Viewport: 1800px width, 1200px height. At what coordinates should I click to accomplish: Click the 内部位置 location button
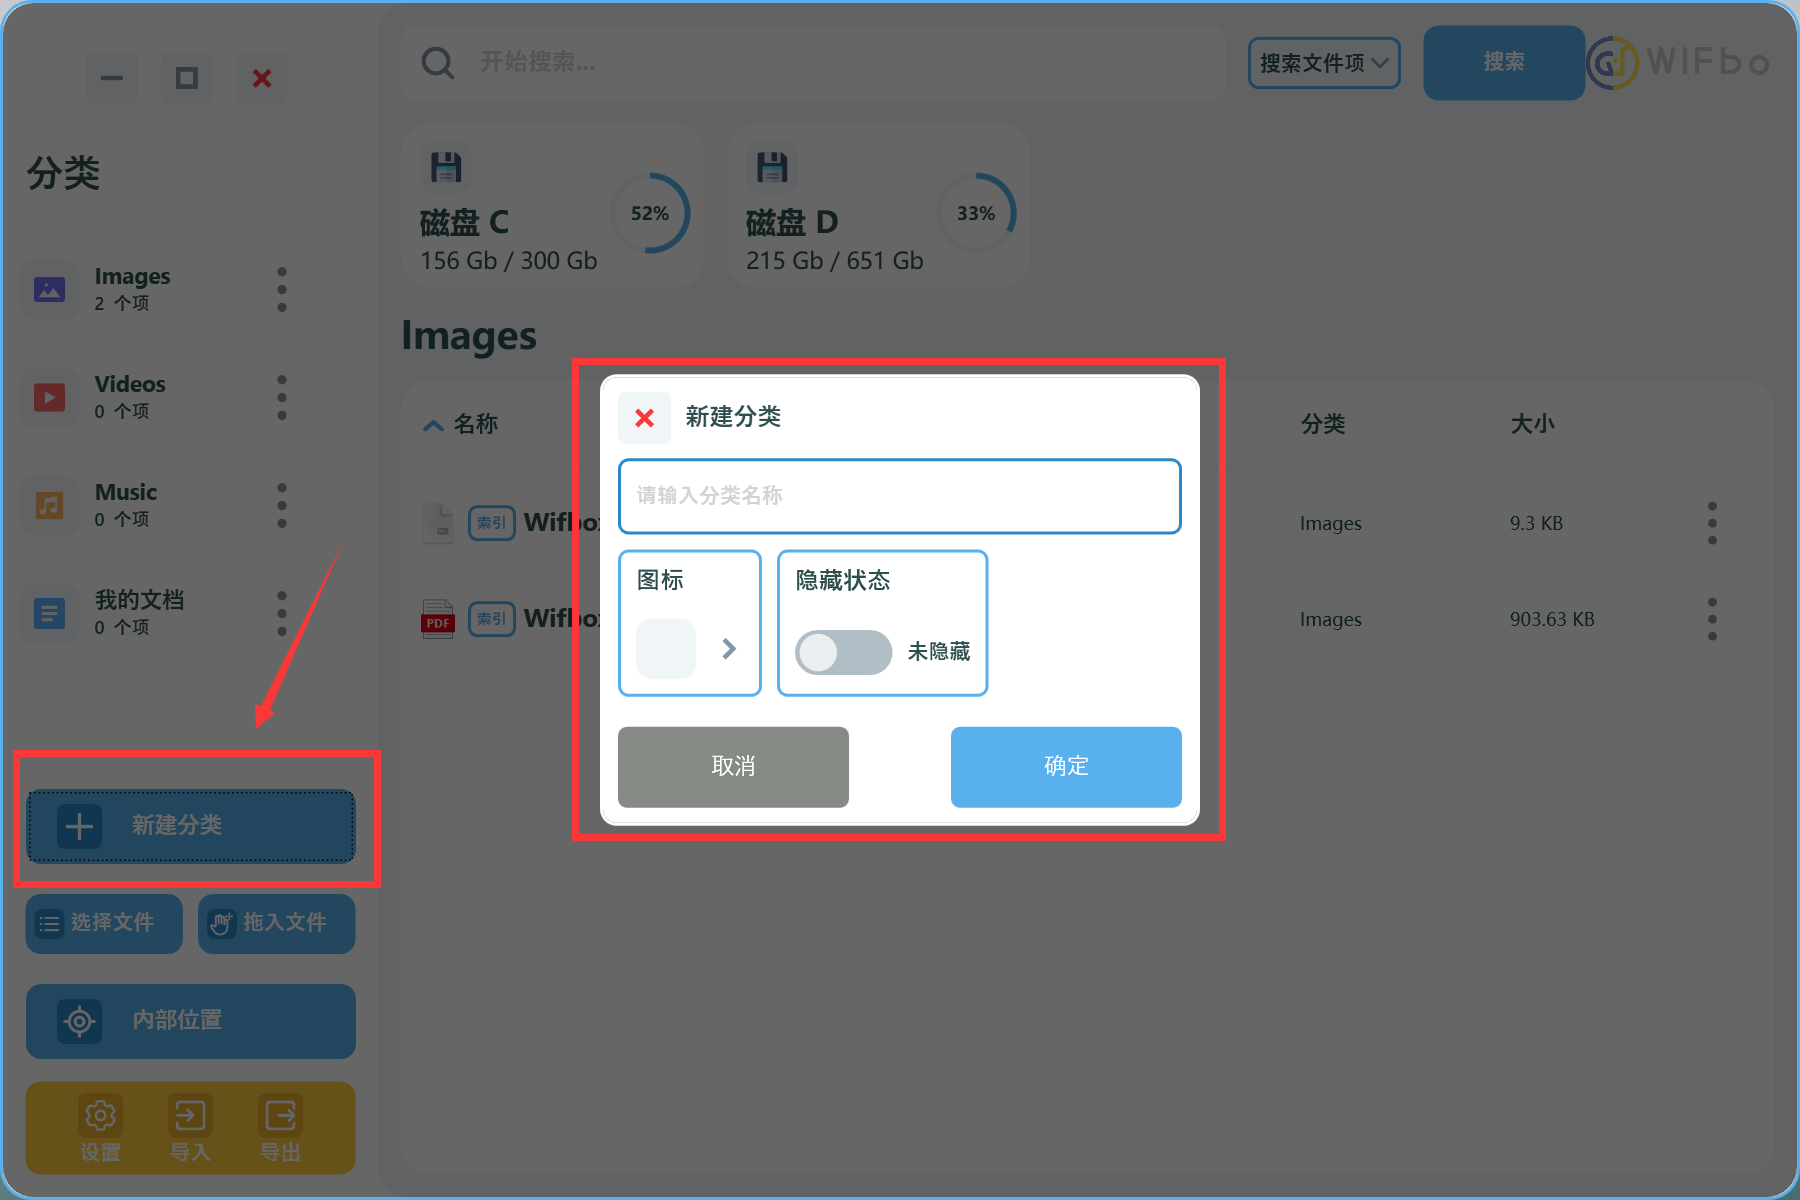click(190, 1021)
